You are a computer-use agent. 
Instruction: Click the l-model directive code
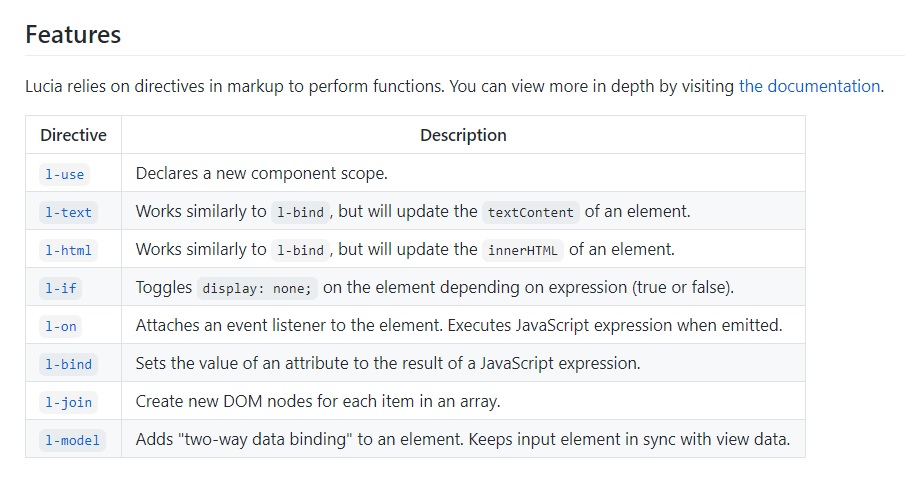click(x=72, y=440)
